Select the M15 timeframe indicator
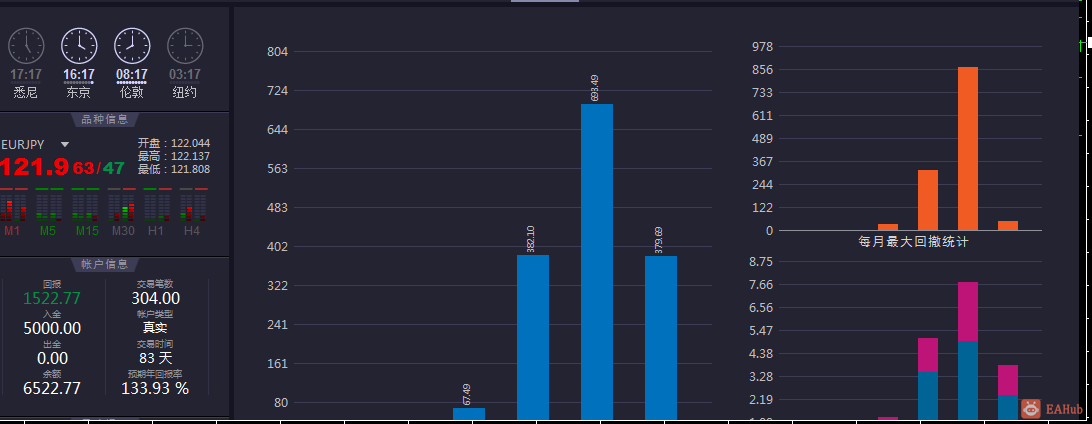Image resolution: width=1092 pixels, height=424 pixels. click(x=88, y=230)
